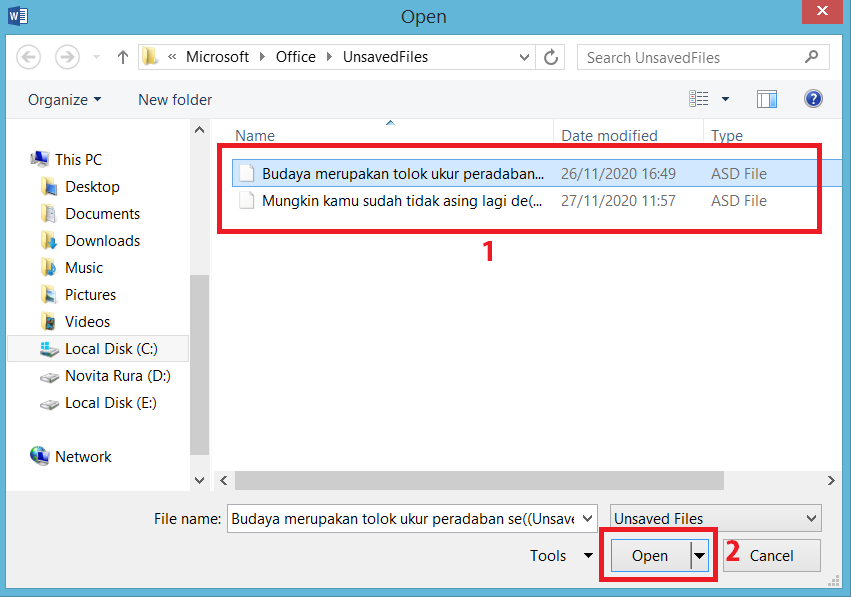
Task: Open the File name dropdown arrow
Action: tap(587, 519)
